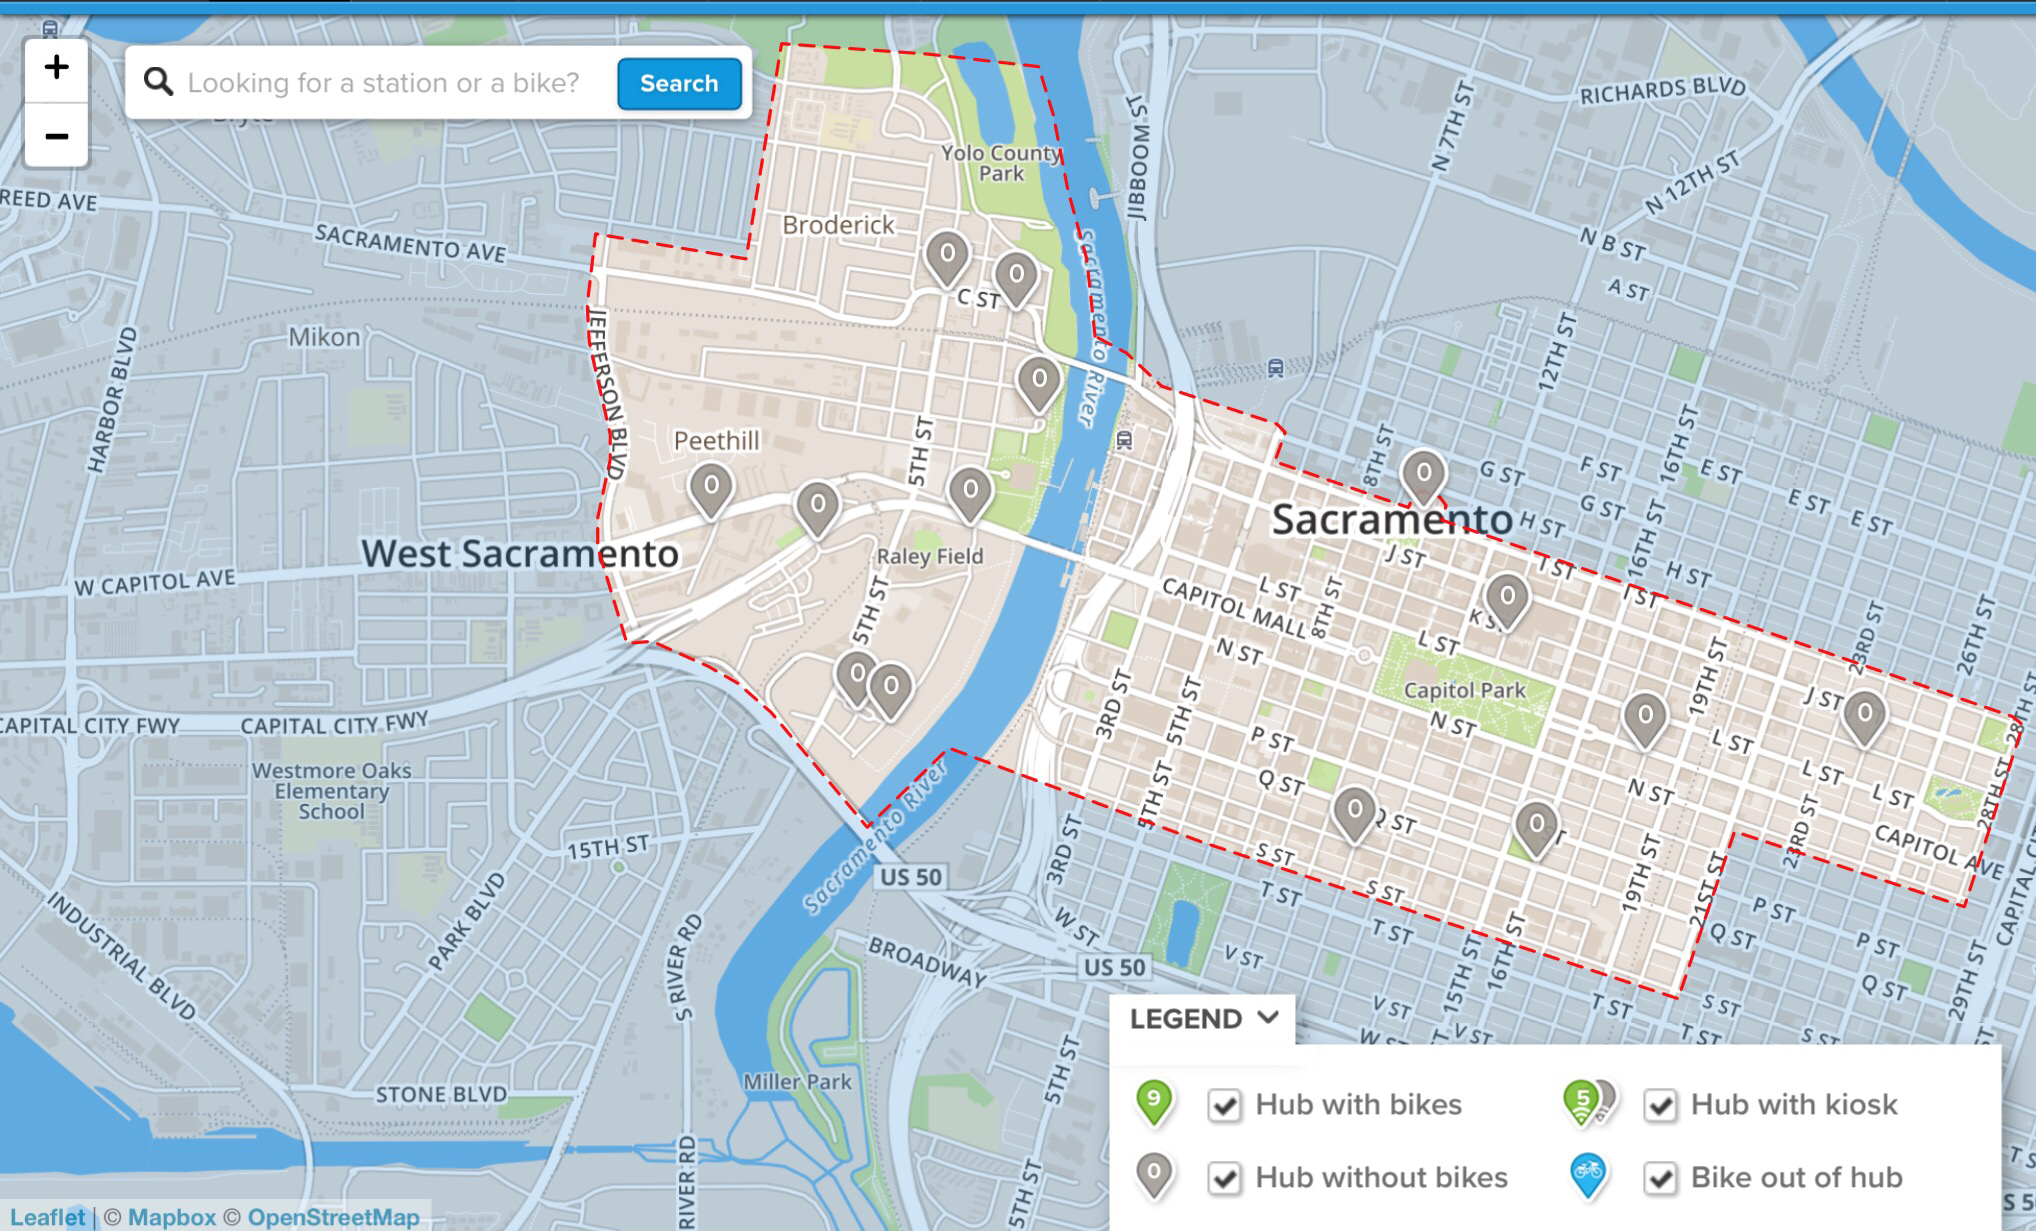Open the hub marker near 8th and G ST
Image resolution: width=2036 pixels, height=1231 pixels.
[x=1422, y=475]
